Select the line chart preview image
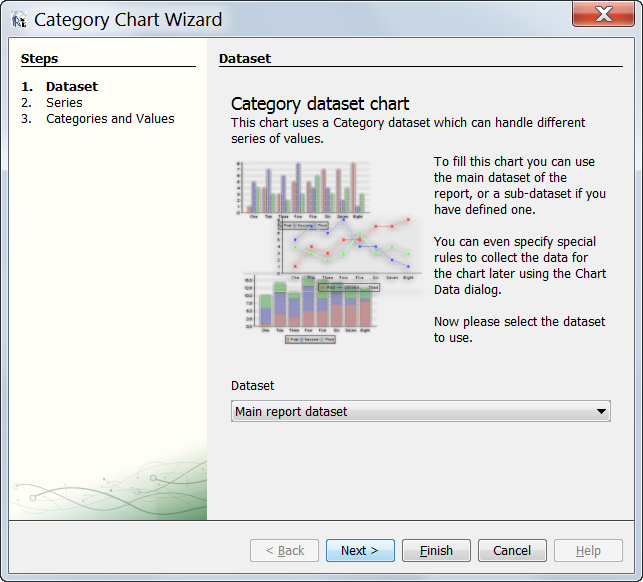Screen dimensions: 643x582 coord(350,245)
